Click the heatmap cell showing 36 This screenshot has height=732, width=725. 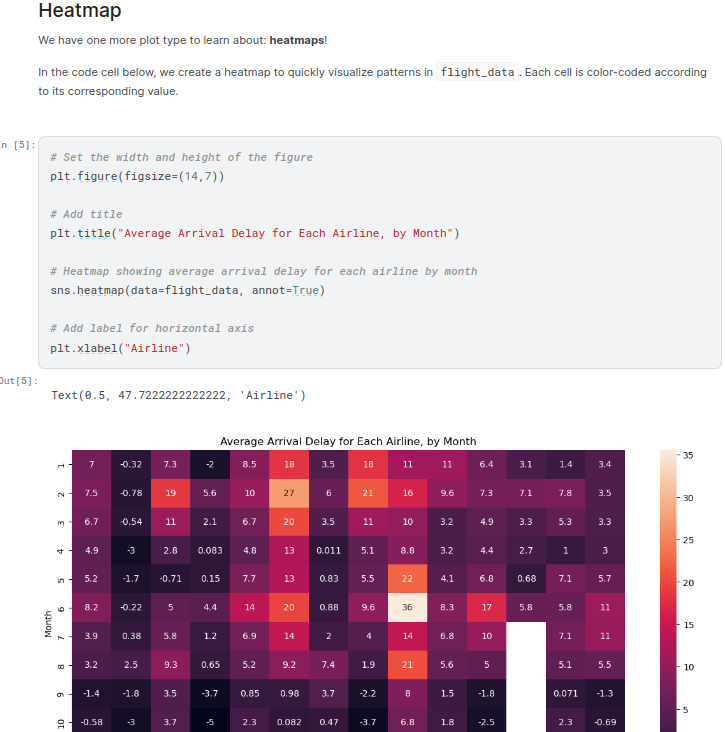pyautogui.click(x=408, y=607)
